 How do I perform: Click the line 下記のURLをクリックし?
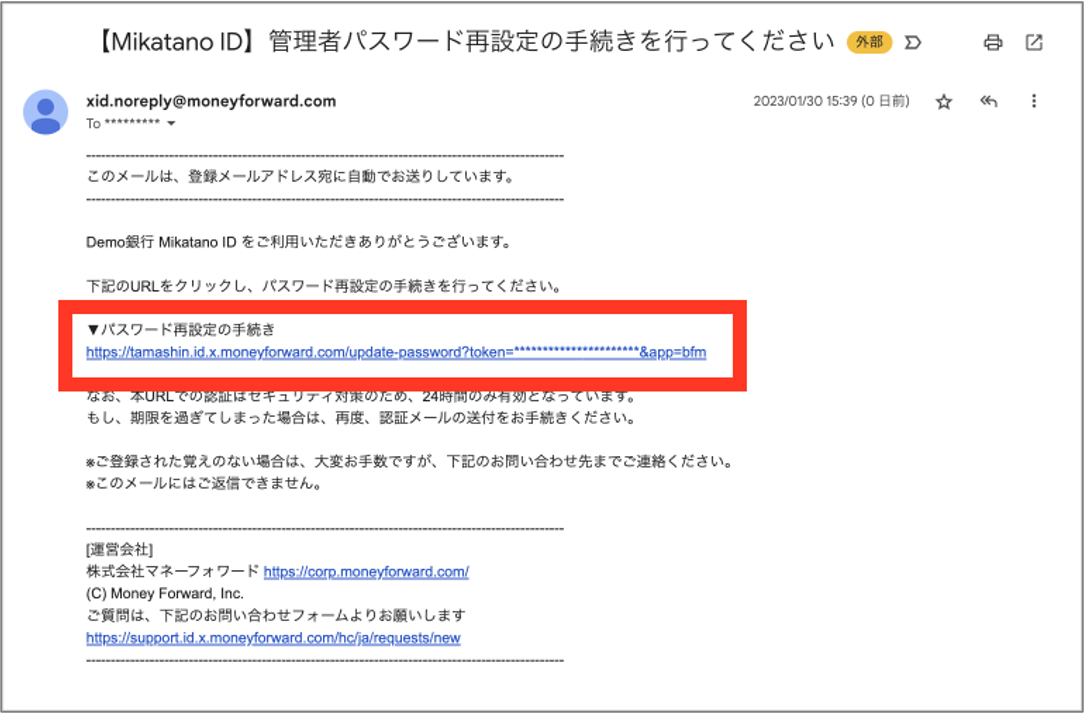coord(324,286)
